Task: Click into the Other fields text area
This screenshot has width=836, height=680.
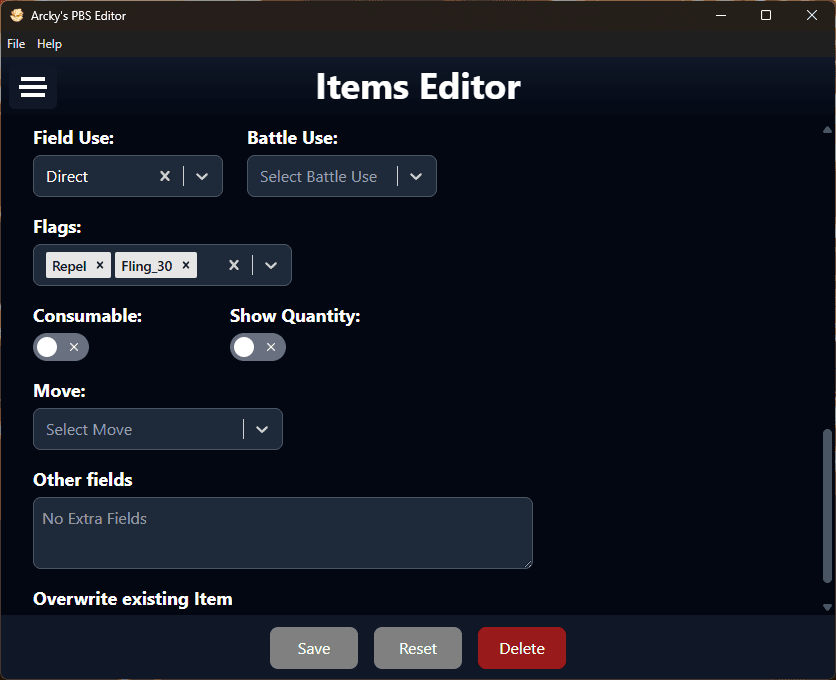Action: pos(282,533)
